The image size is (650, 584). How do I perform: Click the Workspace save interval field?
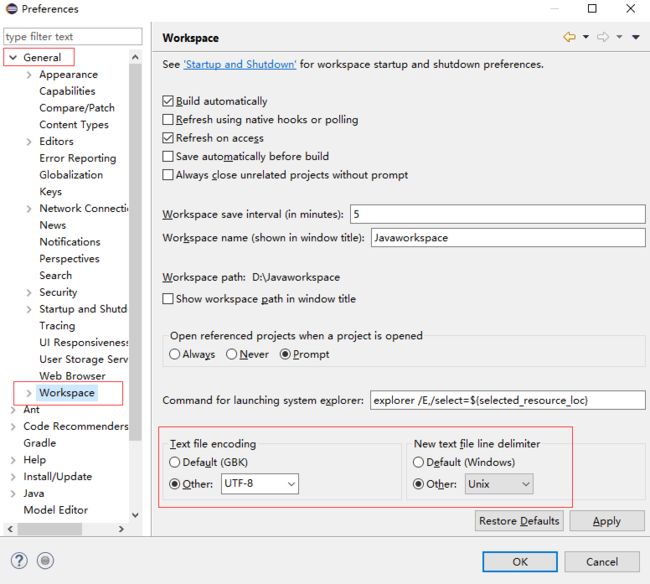pyautogui.click(x=497, y=214)
